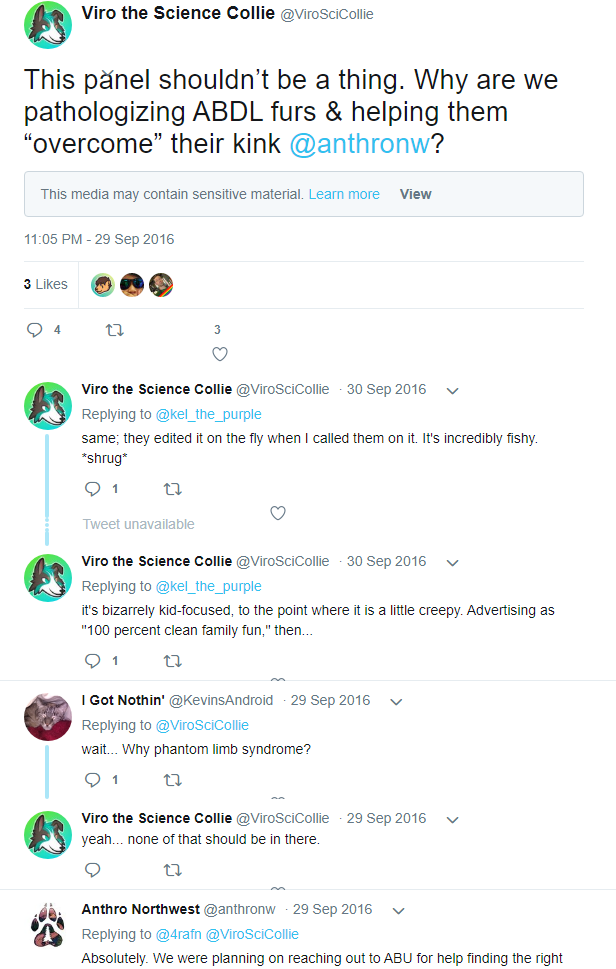Reply to the phantom limb syndrome tweet
Screen dimensions: 616x969
pos(93,779)
